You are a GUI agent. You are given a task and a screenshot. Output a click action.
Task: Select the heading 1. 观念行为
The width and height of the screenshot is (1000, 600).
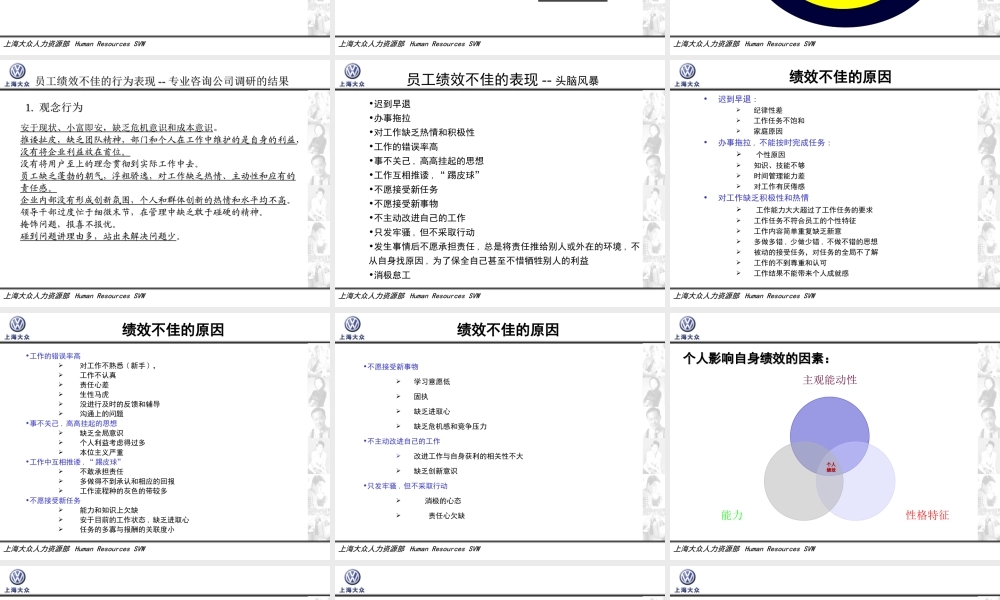coord(54,107)
